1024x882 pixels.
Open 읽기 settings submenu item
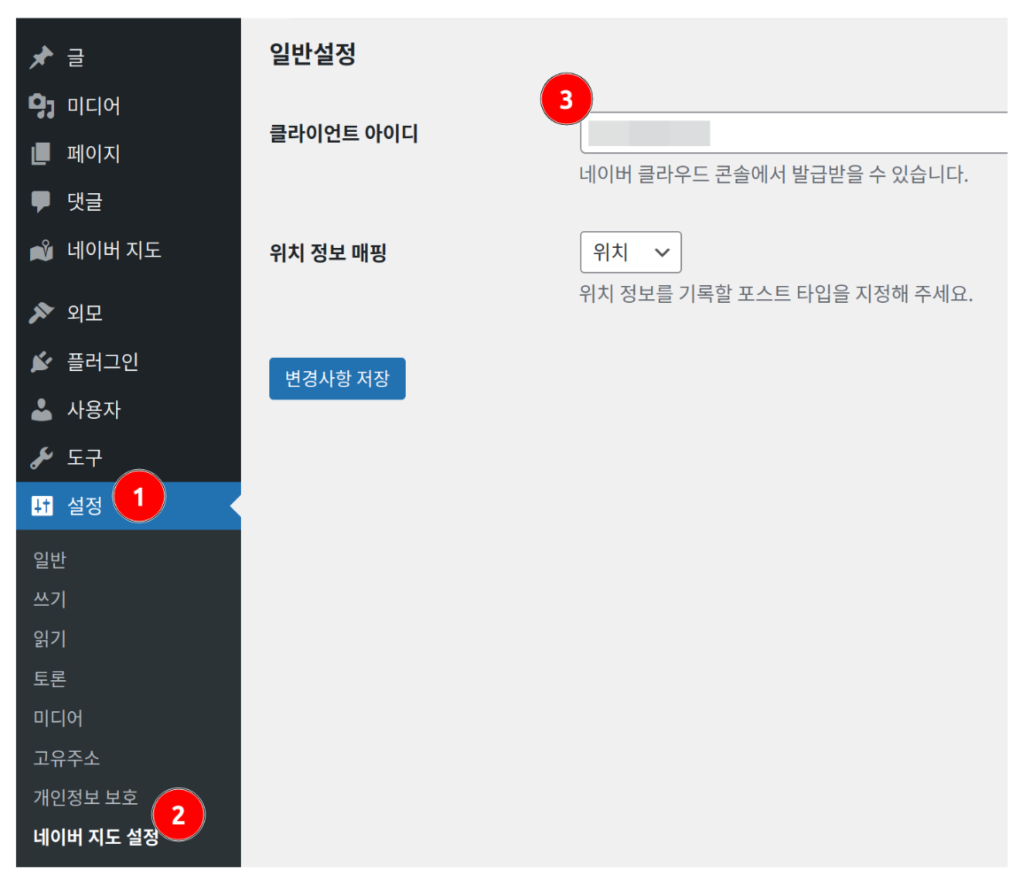49,639
